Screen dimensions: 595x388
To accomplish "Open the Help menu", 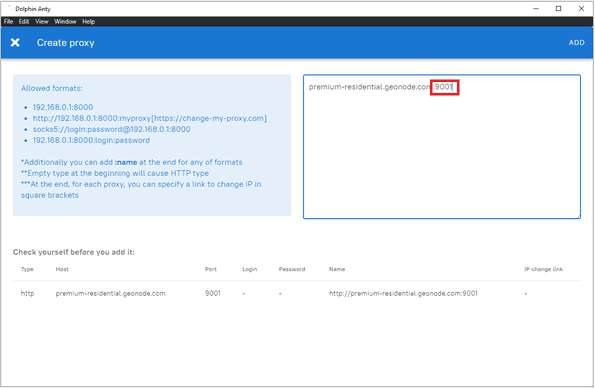I will pos(88,22).
